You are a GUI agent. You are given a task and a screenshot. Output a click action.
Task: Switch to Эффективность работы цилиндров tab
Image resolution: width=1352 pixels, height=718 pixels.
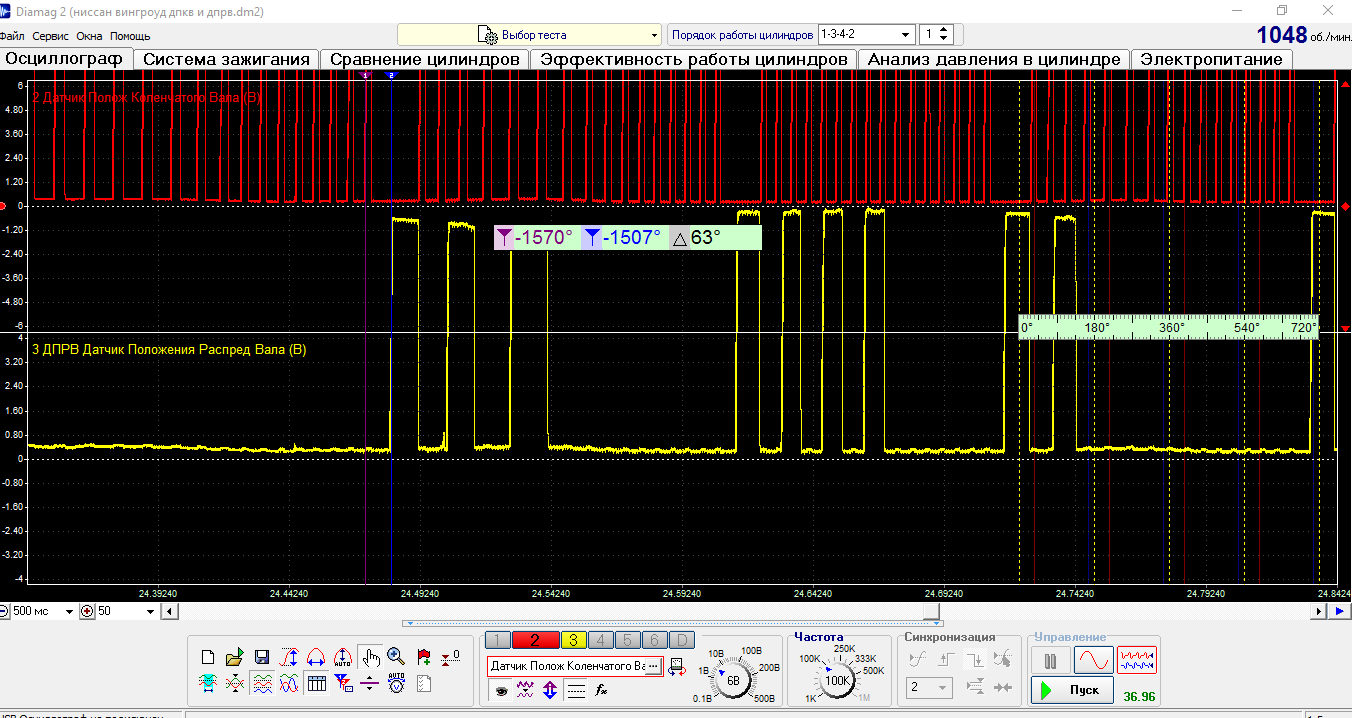694,59
